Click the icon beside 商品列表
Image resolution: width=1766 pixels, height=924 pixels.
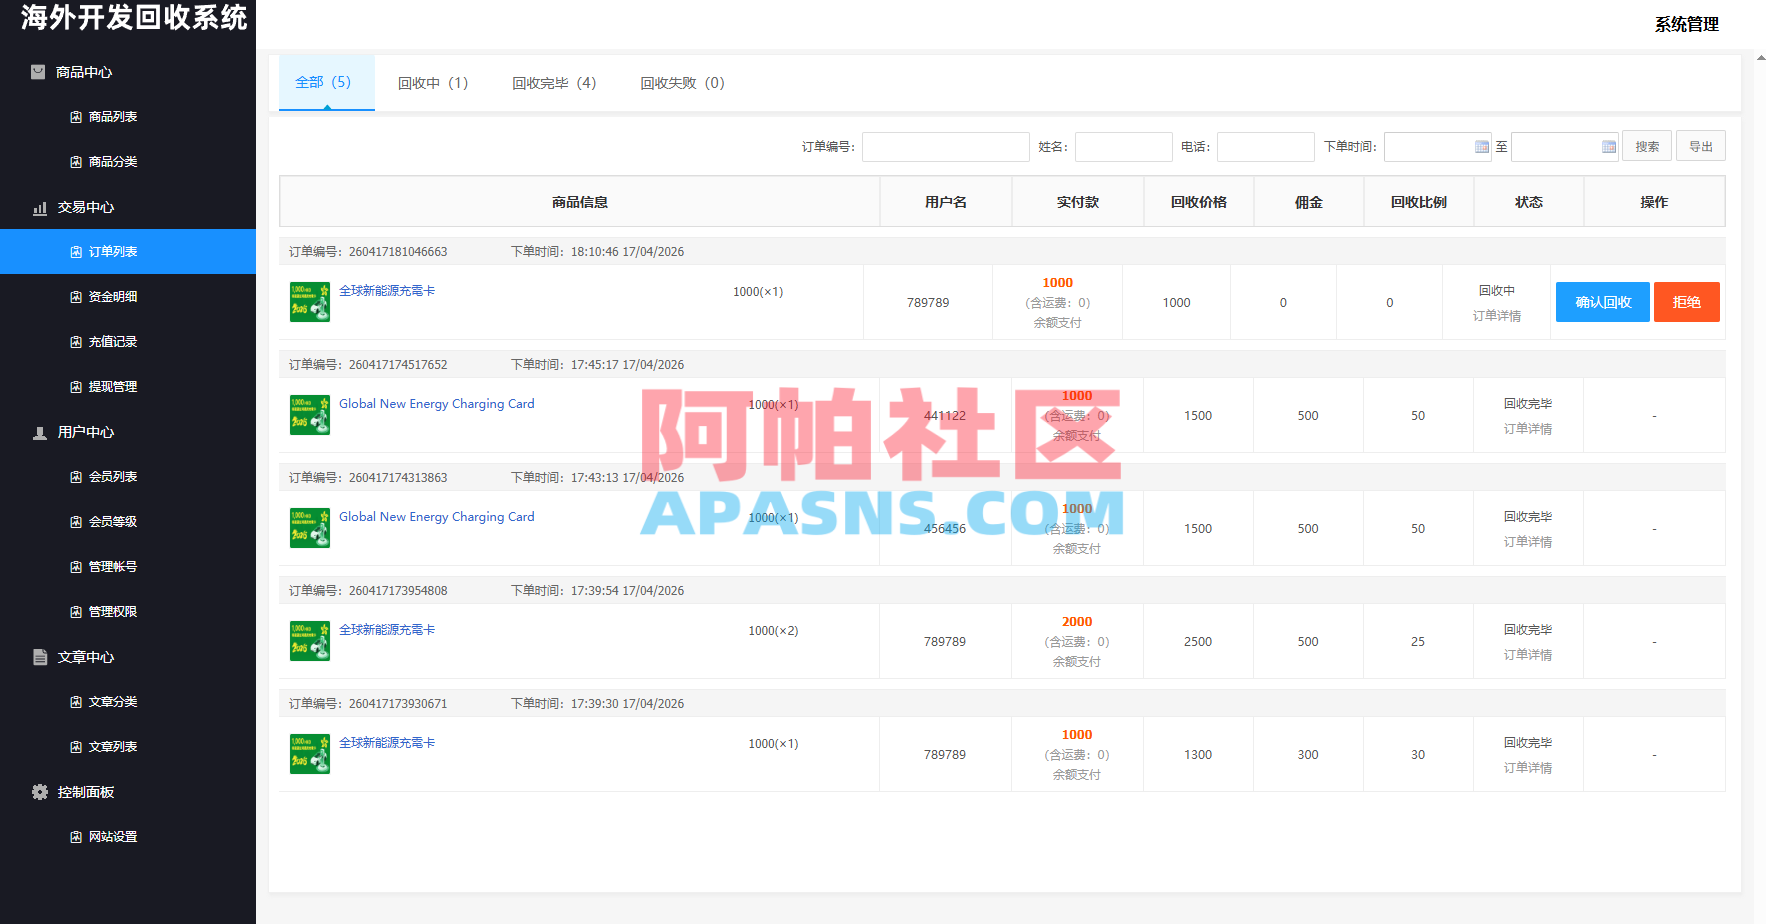[x=76, y=117]
